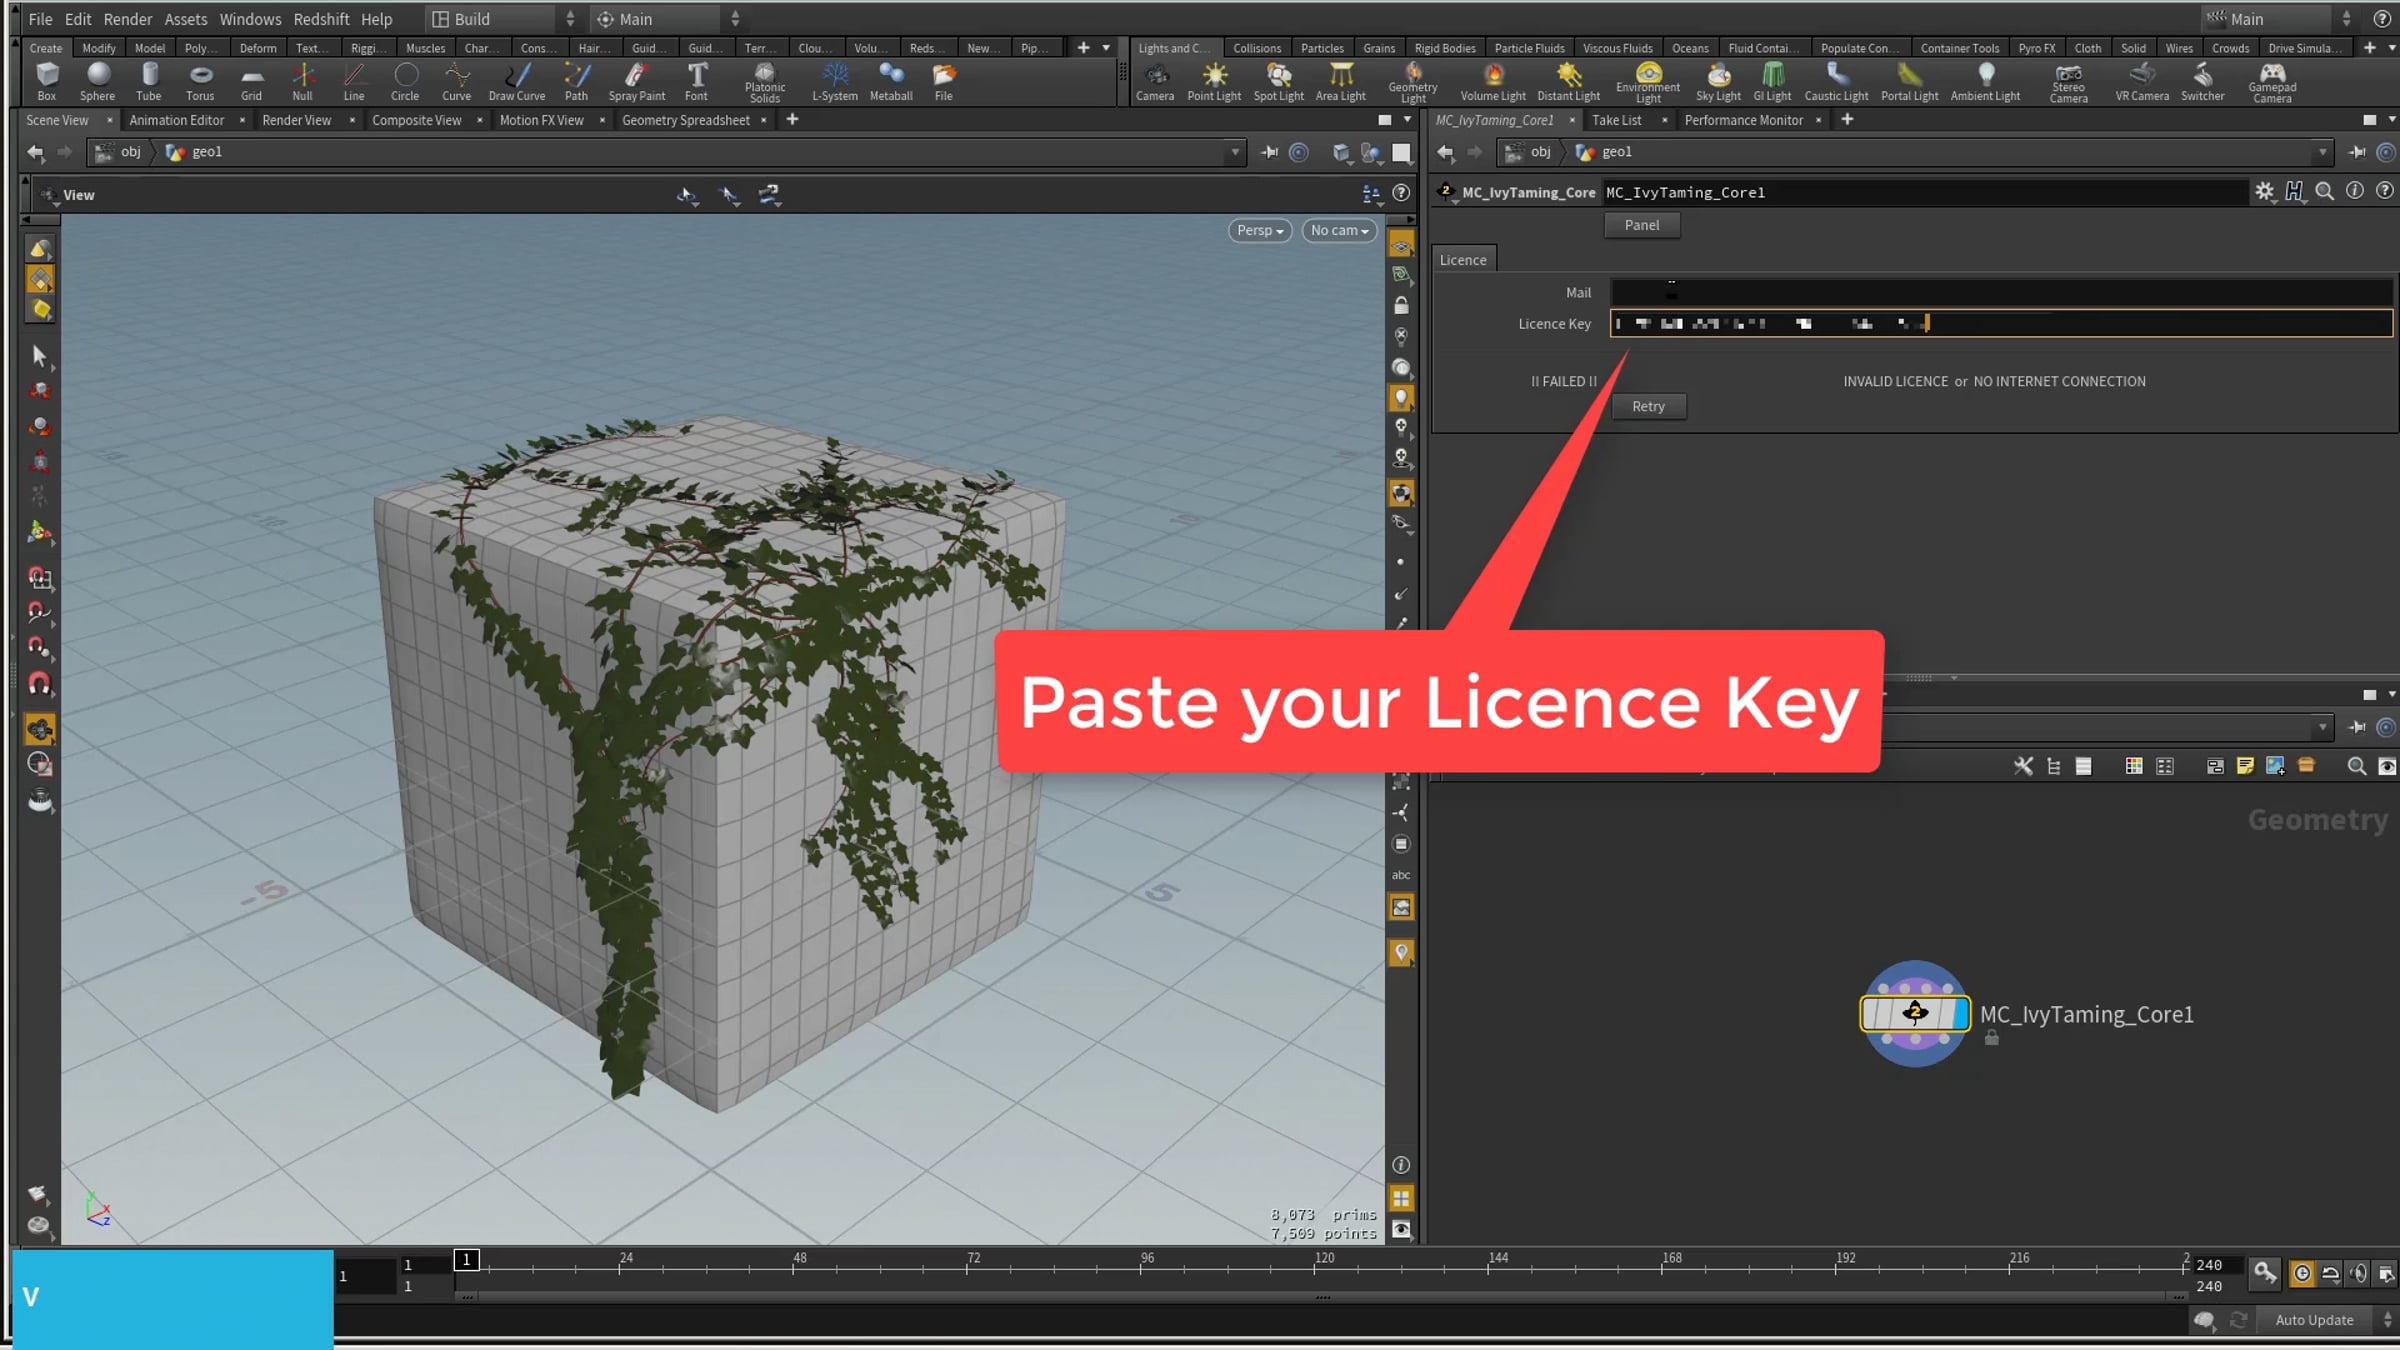Open the Render menu
This screenshot has width=2400, height=1350.
pyautogui.click(x=128, y=19)
